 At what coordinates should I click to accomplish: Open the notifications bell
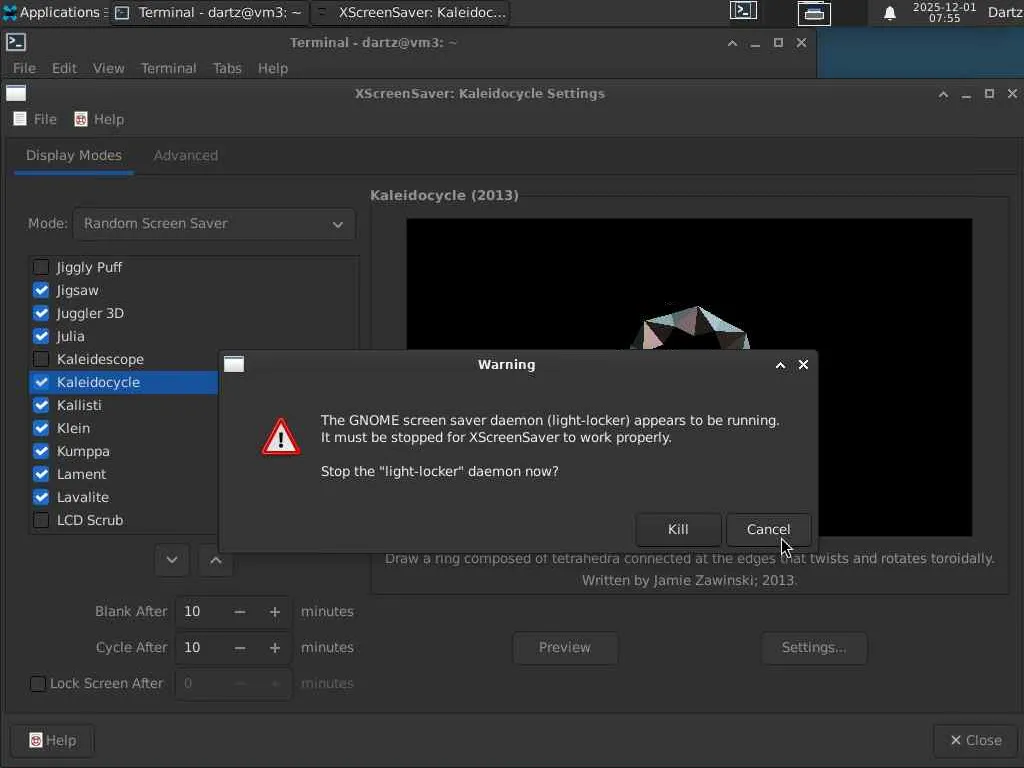[x=889, y=13]
